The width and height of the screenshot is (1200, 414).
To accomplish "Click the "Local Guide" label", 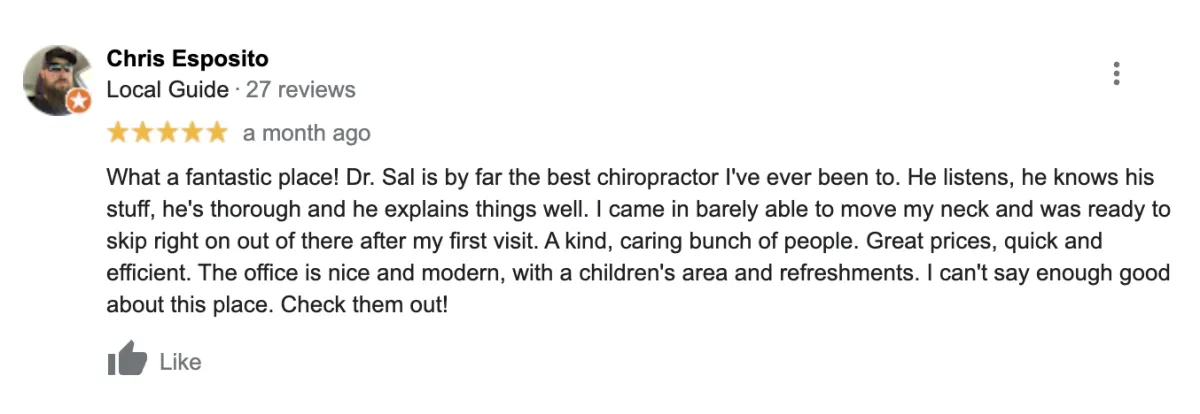I will (168, 90).
